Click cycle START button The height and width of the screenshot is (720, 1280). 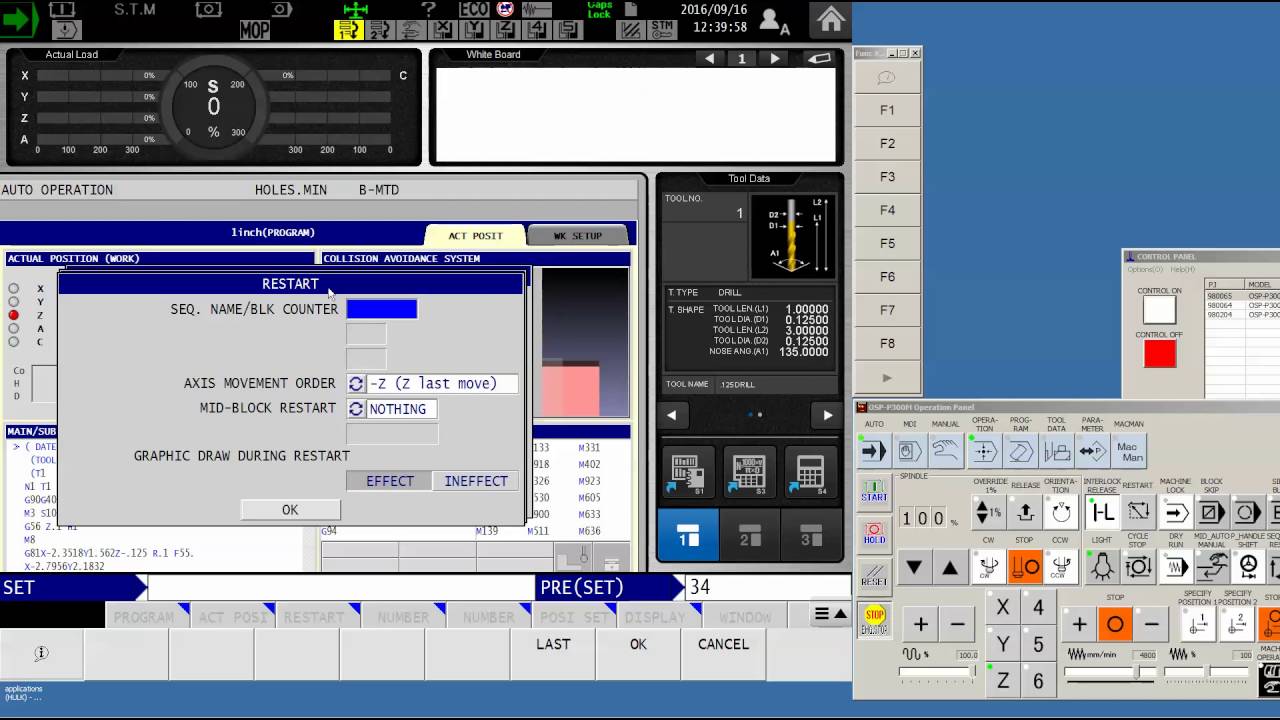[874, 491]
